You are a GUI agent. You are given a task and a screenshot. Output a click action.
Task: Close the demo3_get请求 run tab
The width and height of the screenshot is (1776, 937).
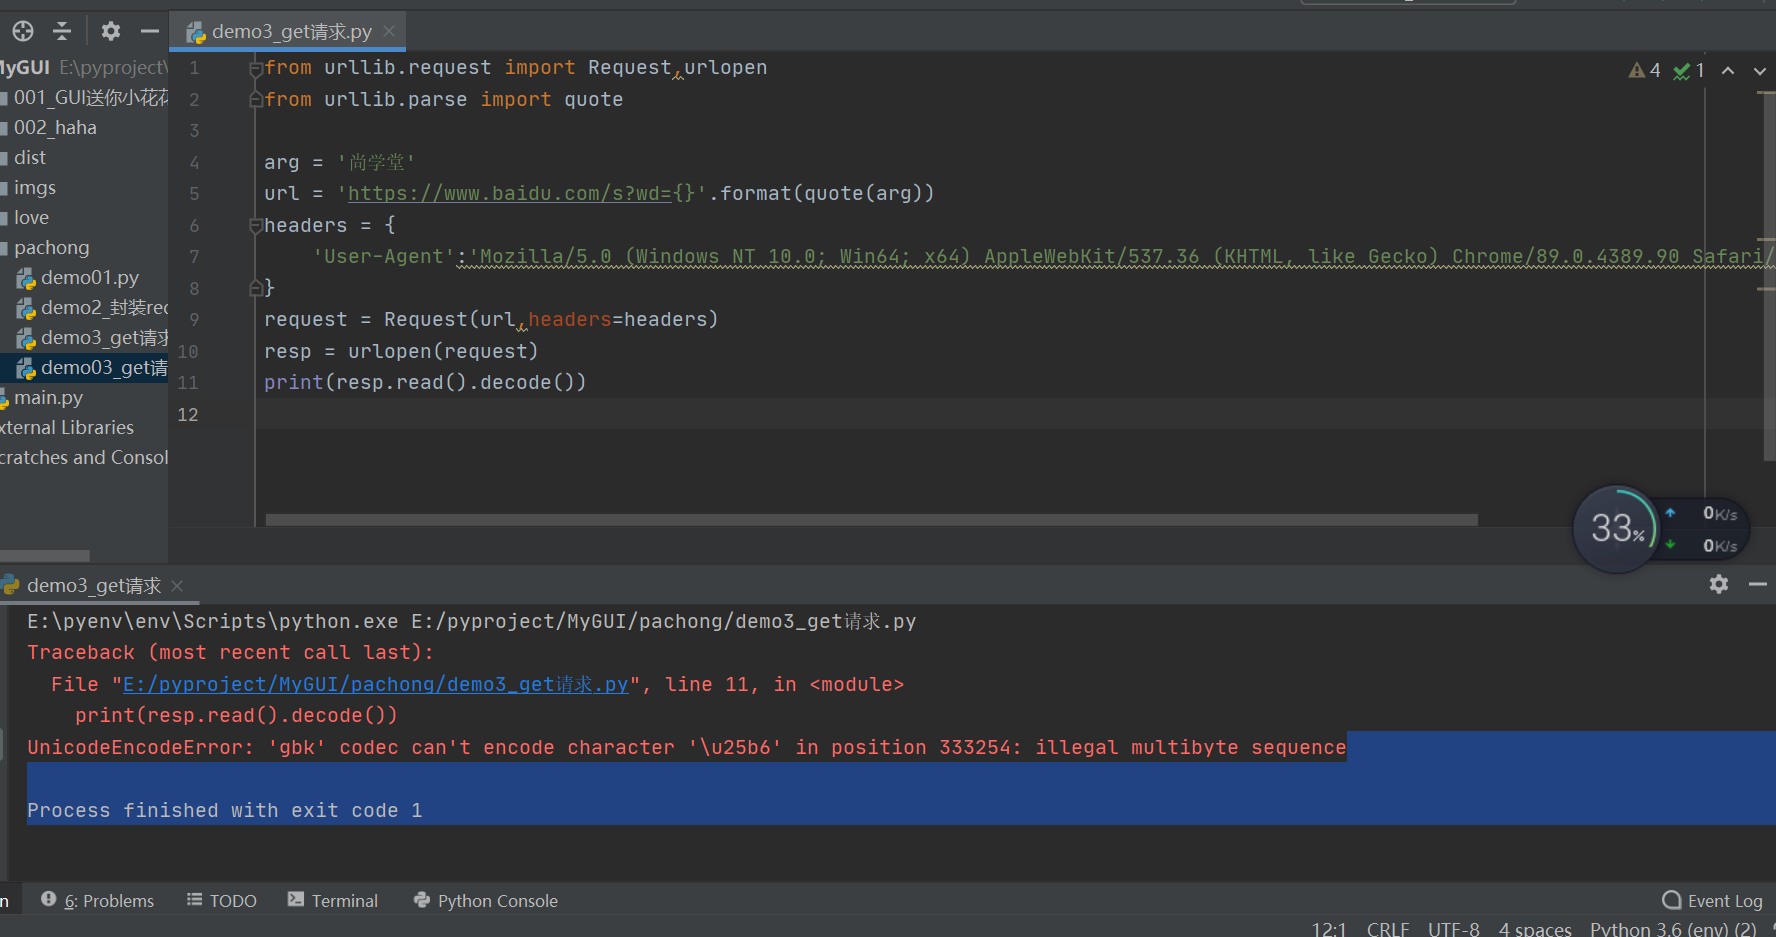177,585
